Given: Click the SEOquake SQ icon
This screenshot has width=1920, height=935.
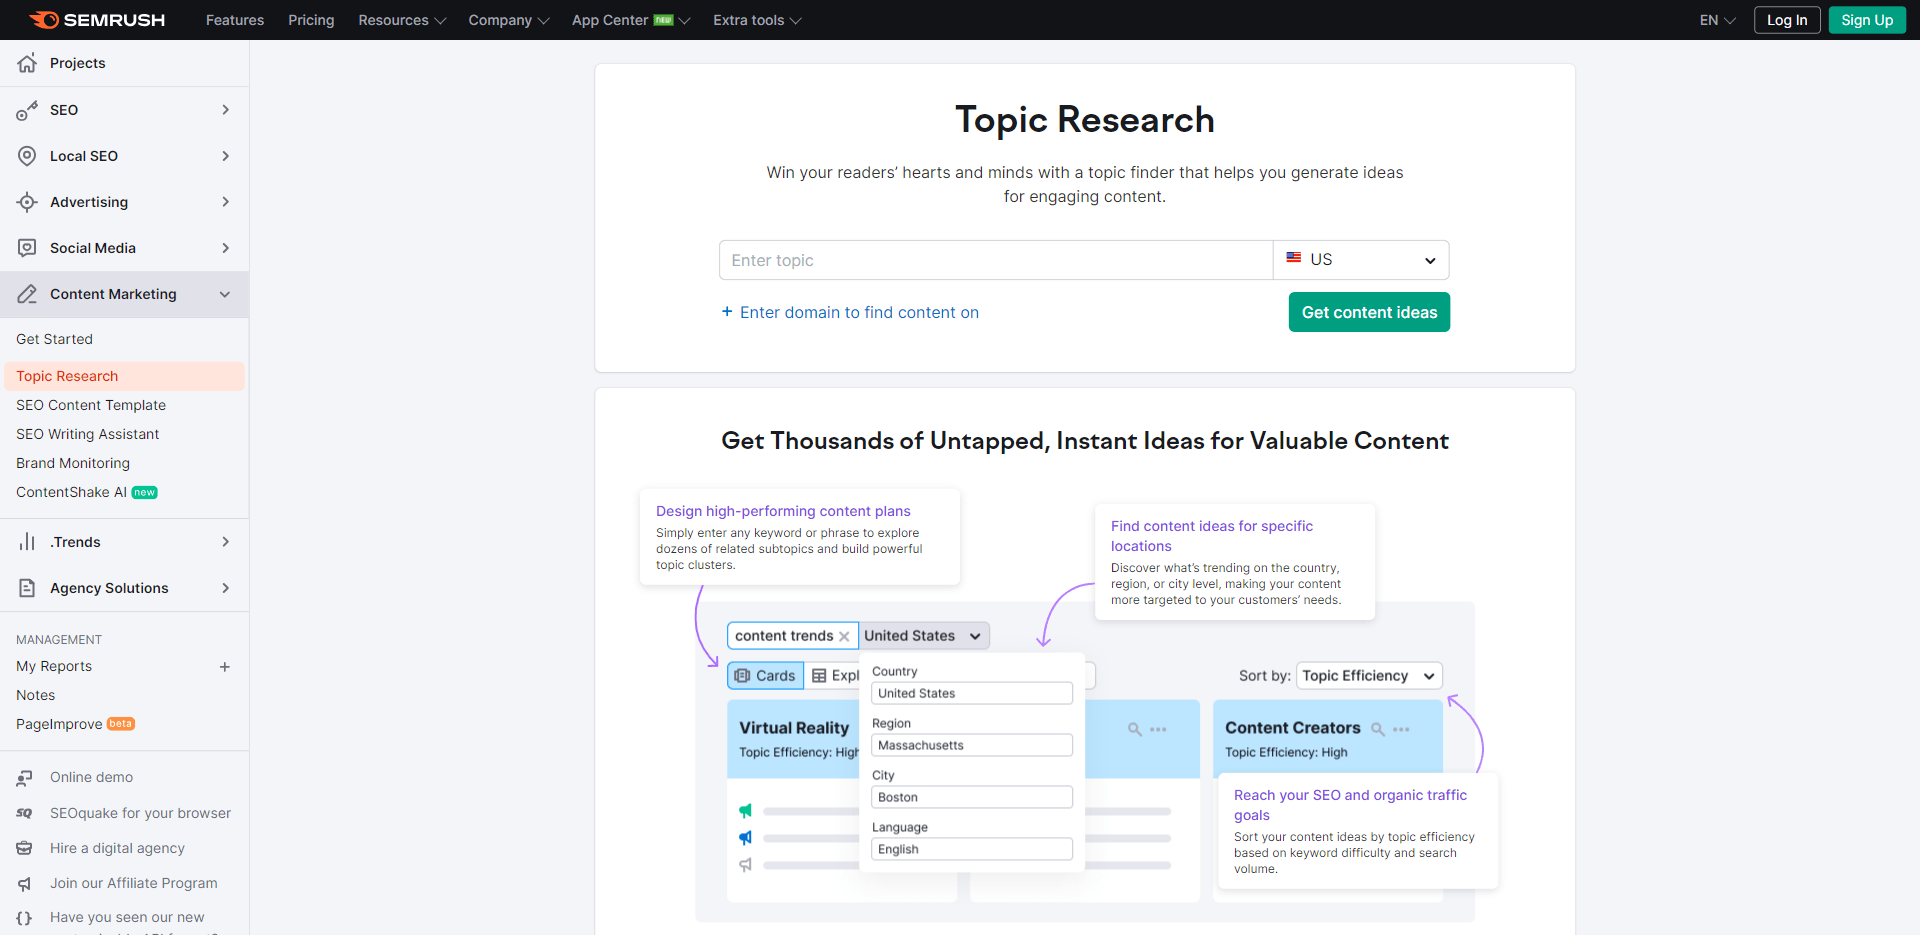Looking at the screenshot, I should pyautogui.click(x=25, y=813).
